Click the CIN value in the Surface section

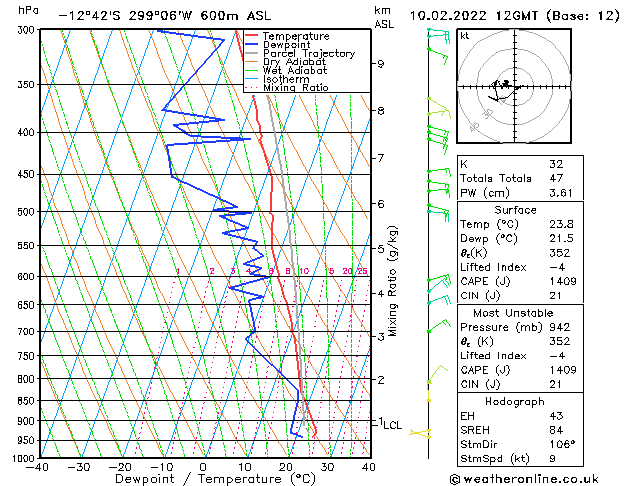(x=555, y=296)
